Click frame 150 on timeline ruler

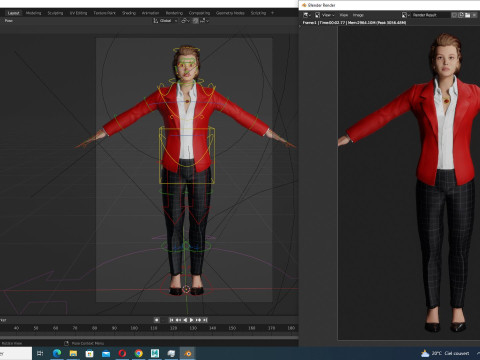pyautogui.click(x=232, y=328)
